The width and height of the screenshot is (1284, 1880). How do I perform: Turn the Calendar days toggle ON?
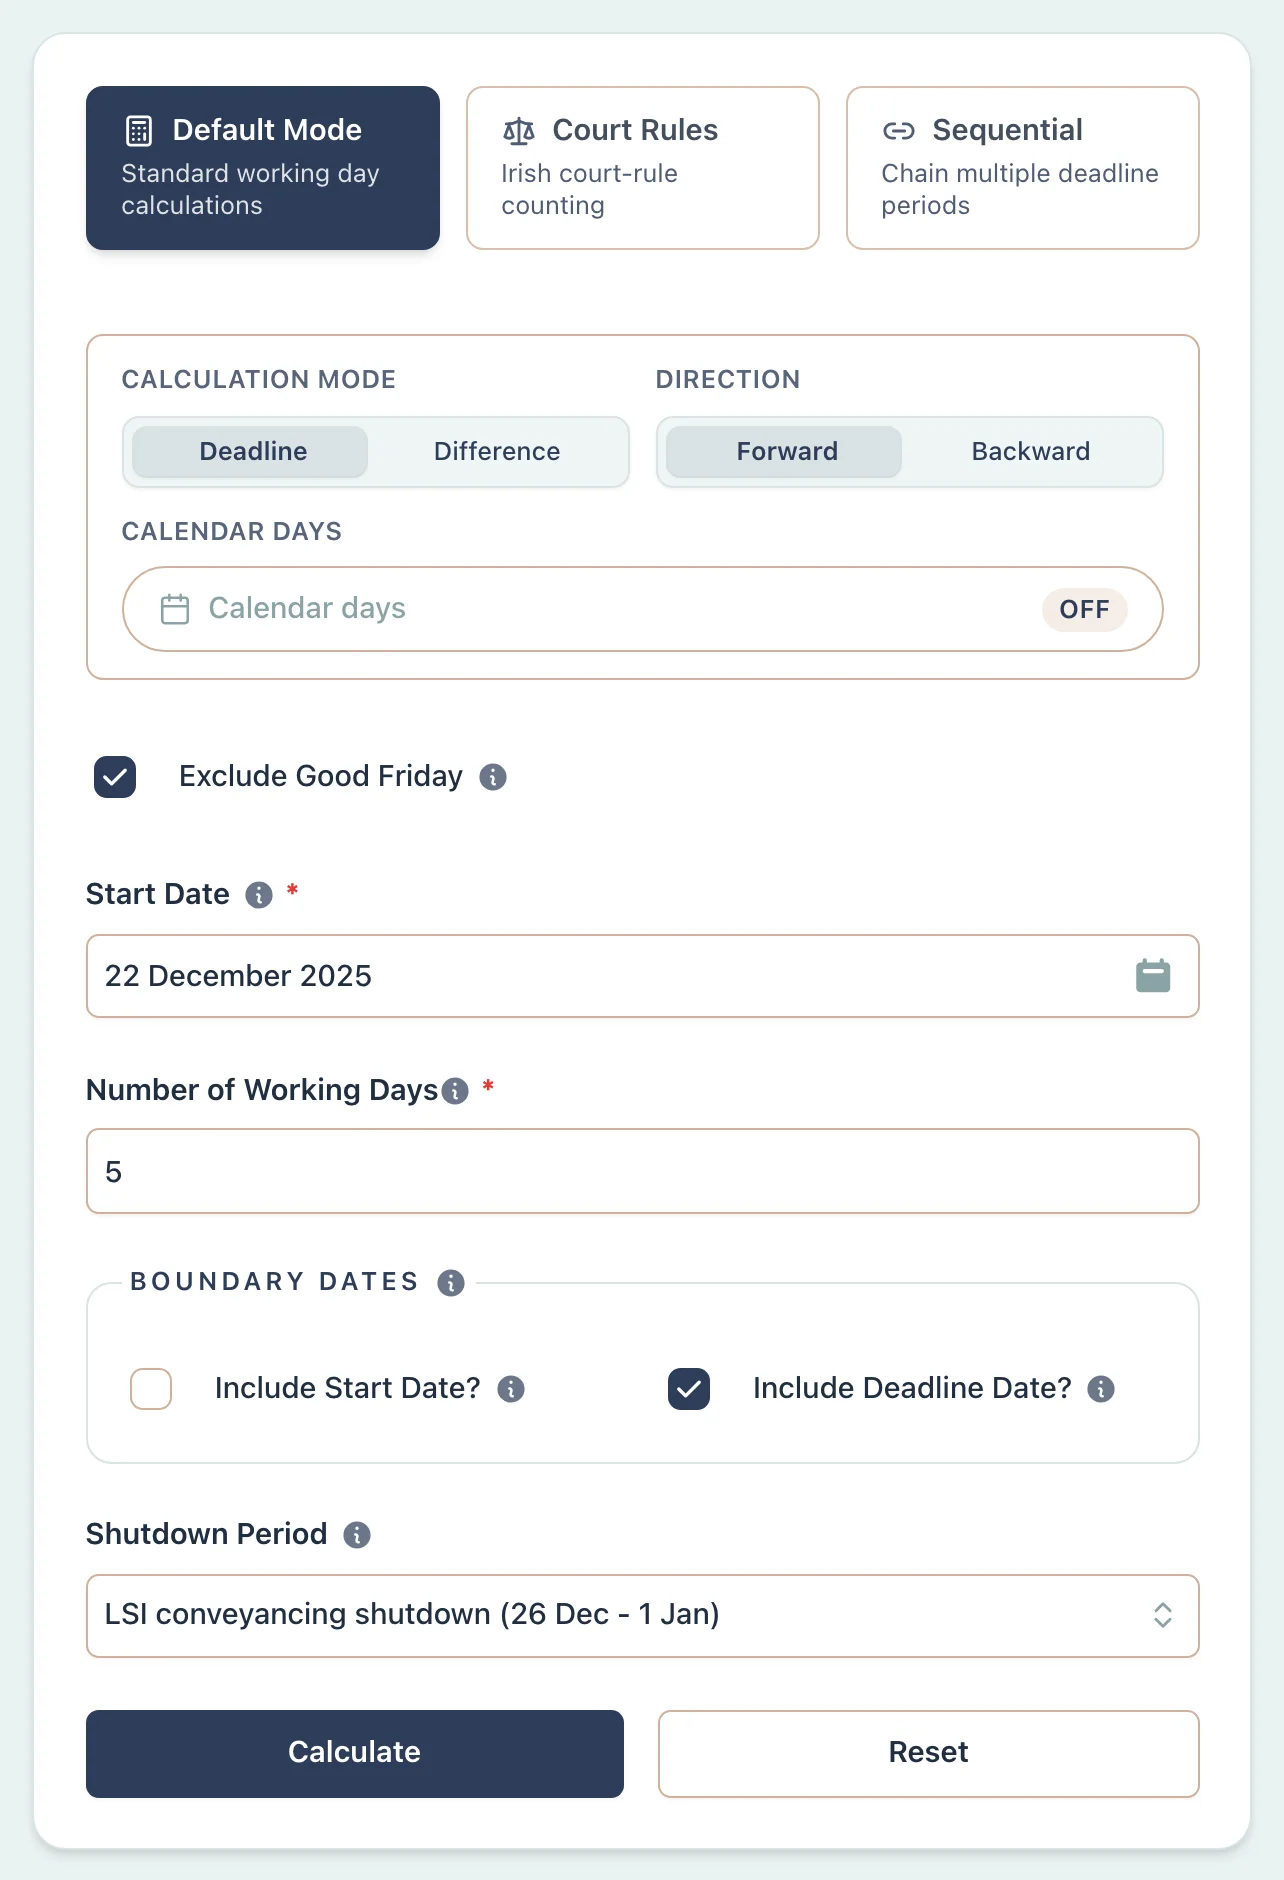(x=1085, y=609)
